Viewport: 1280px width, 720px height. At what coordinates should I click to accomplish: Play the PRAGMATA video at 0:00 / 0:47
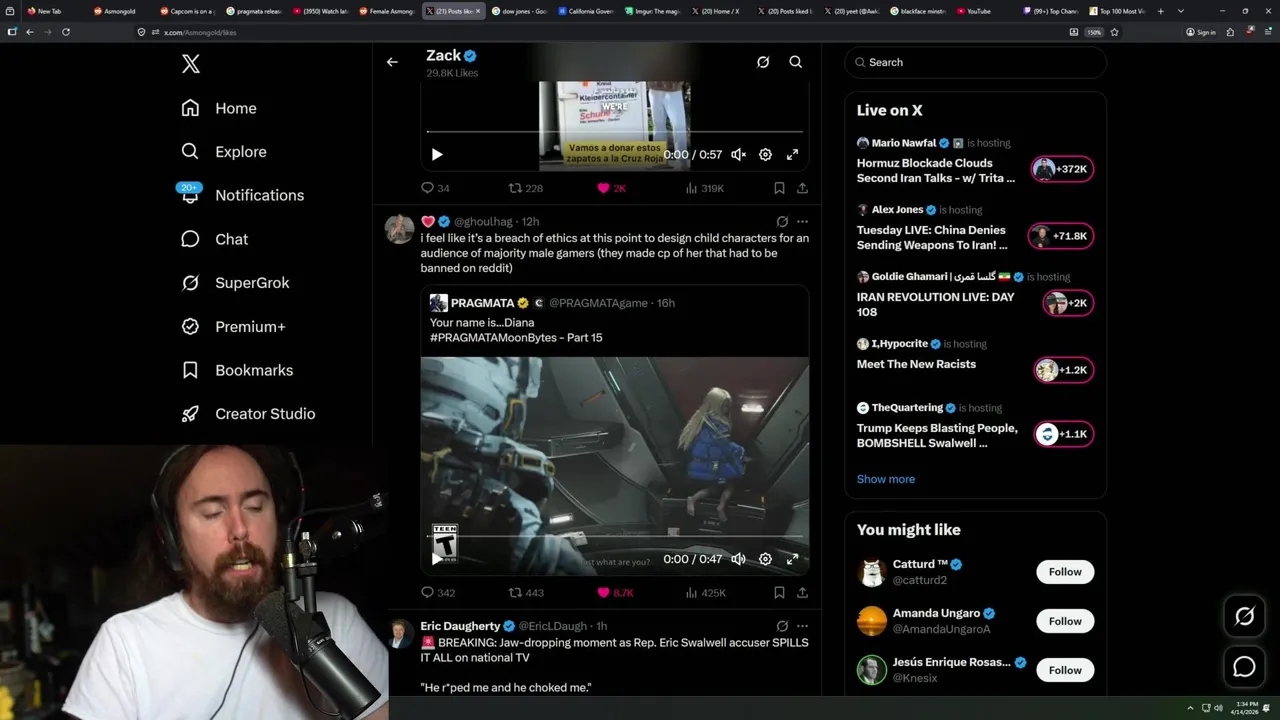437,559
